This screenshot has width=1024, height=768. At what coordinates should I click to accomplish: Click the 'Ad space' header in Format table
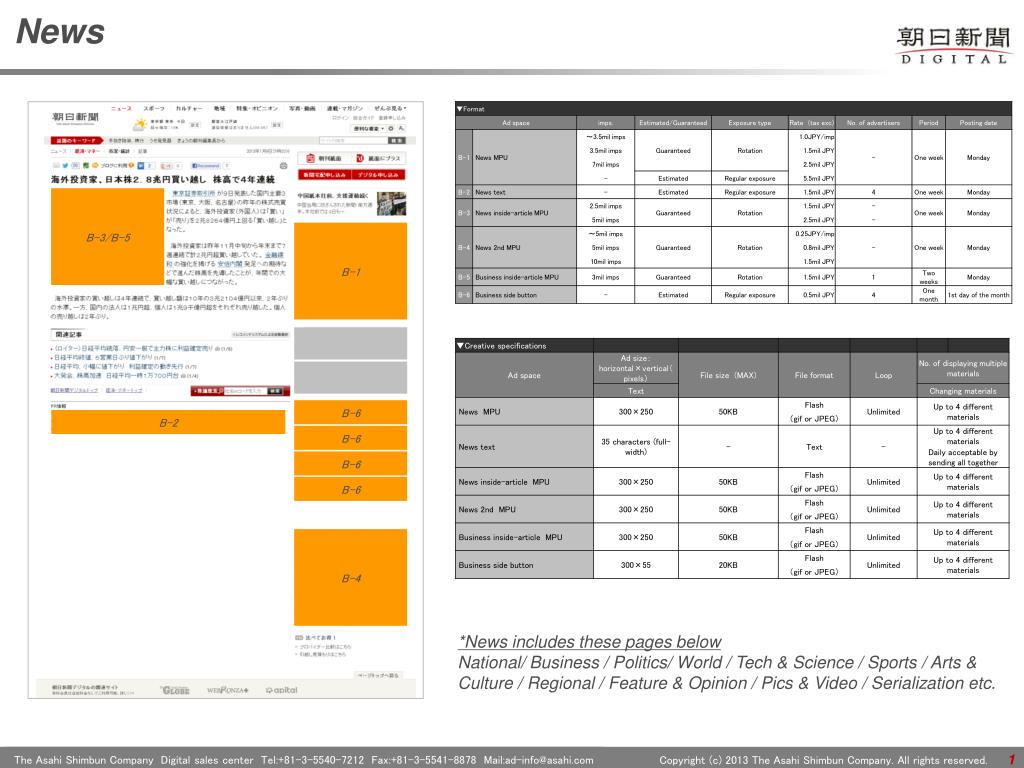tap(516, 123)
